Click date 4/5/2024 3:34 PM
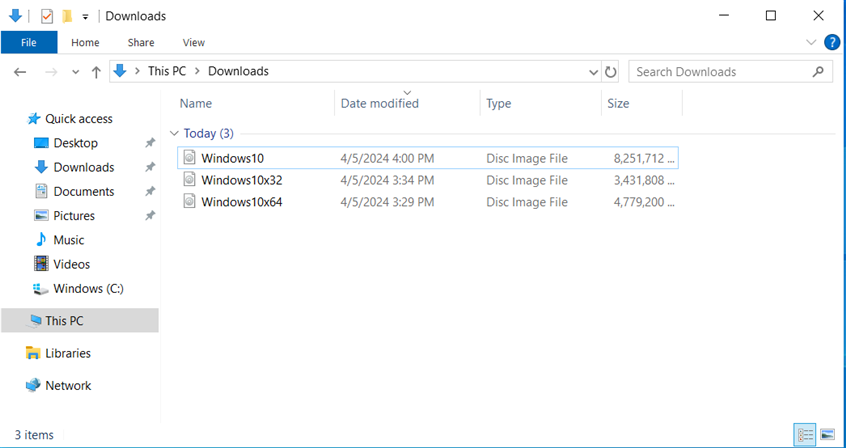 pos(387,180)
